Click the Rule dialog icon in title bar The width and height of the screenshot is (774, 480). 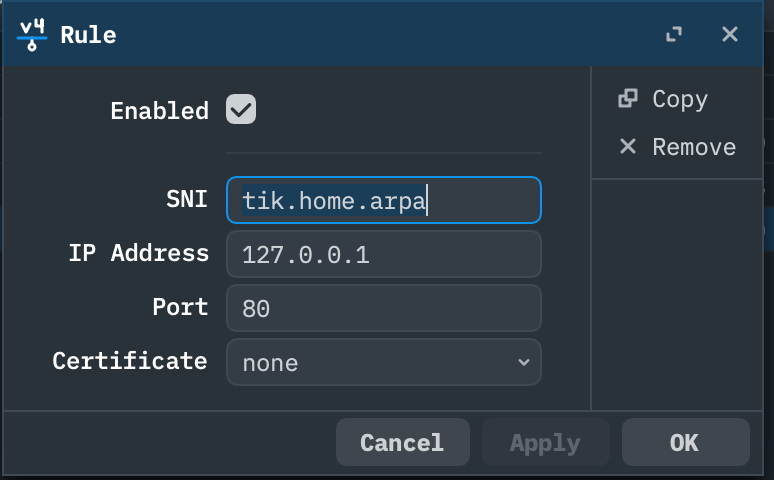33,34
